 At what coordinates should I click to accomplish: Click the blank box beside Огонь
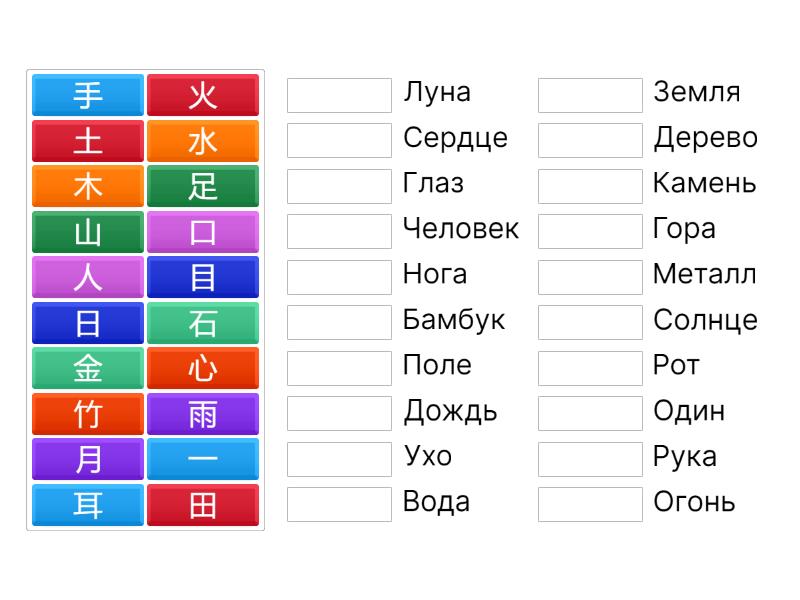(x=590, y=504)
